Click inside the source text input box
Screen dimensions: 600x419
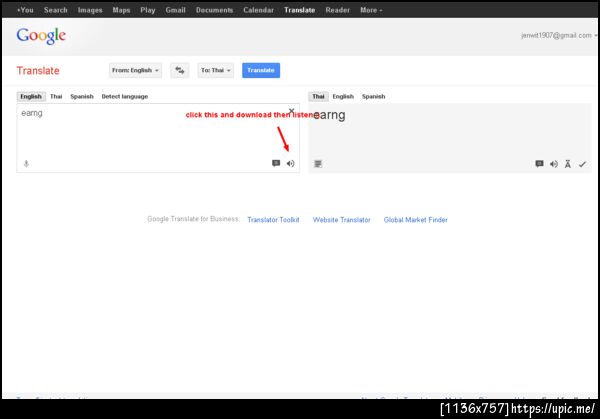tap(158, 138)
